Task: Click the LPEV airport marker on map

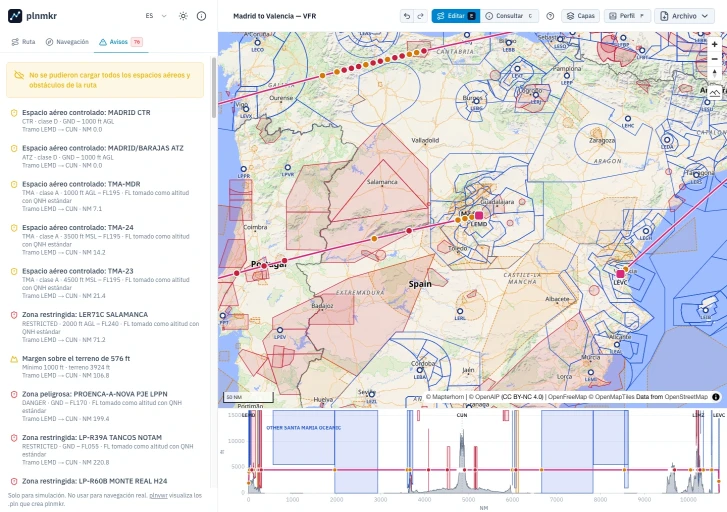Action: [x=280, y=330]
